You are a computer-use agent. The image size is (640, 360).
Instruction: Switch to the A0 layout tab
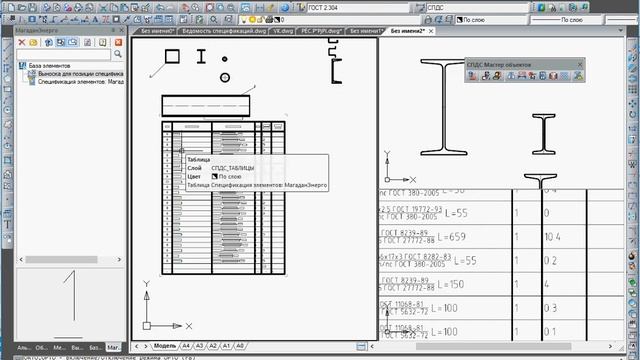(240, 346)
